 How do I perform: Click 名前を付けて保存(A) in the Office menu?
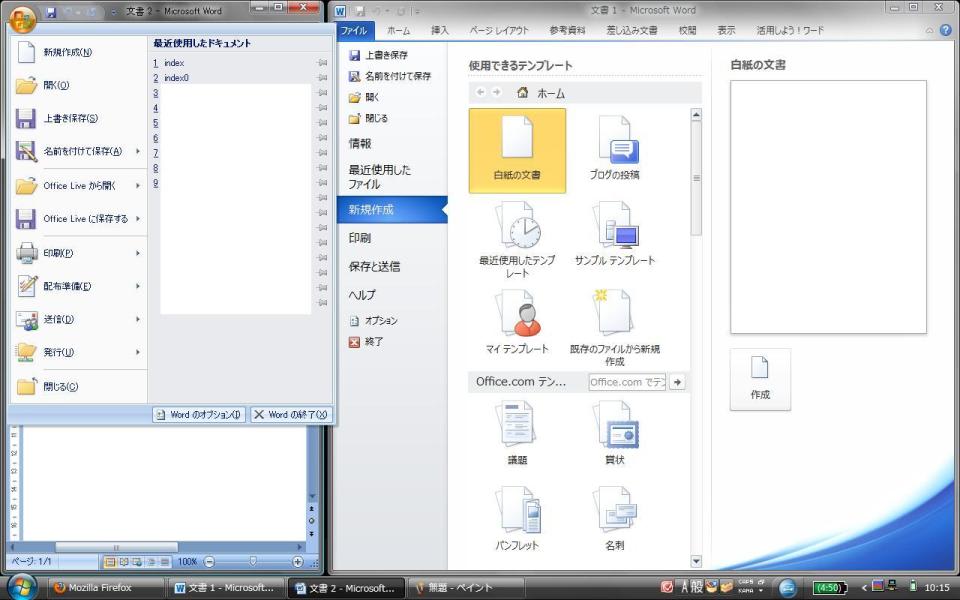[79, 151]
